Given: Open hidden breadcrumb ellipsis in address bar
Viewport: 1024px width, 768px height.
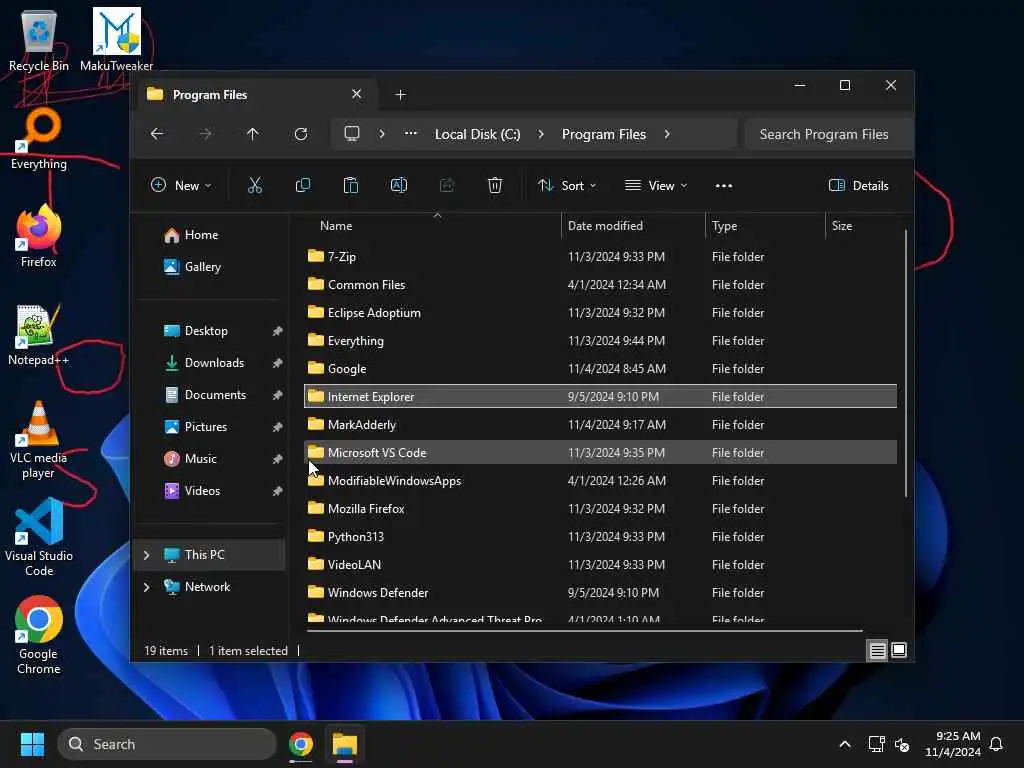Looking at the screenshot, I should [x=411, y=133].
